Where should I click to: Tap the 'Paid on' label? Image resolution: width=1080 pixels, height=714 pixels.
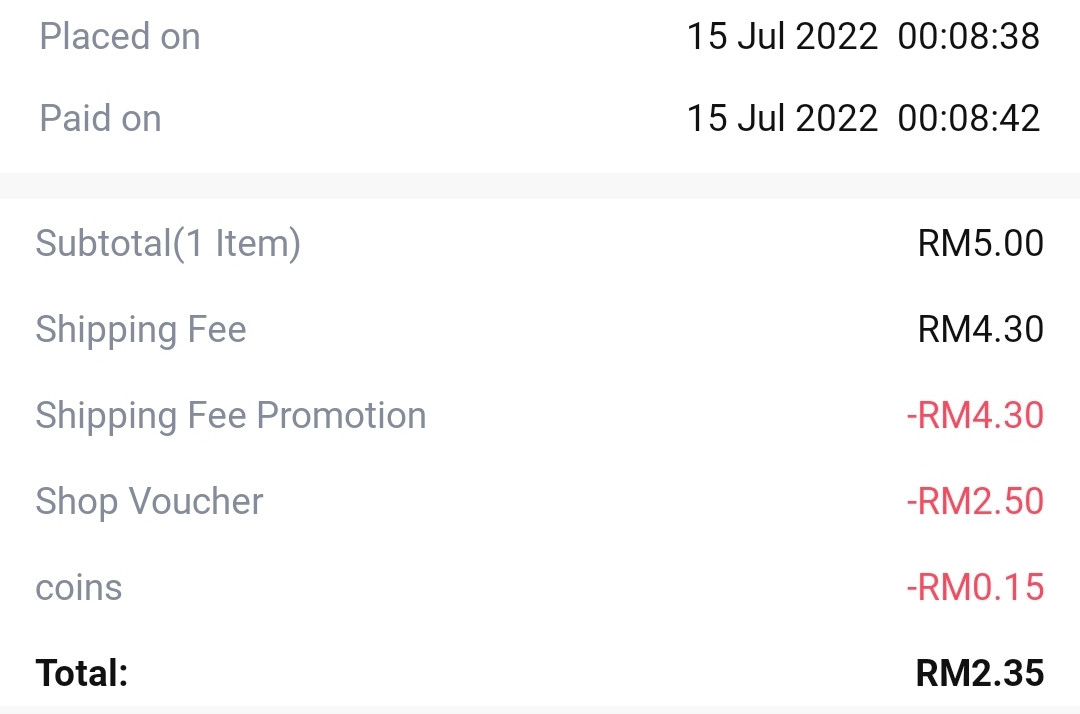pyautogui.click(x=101, y=118)
